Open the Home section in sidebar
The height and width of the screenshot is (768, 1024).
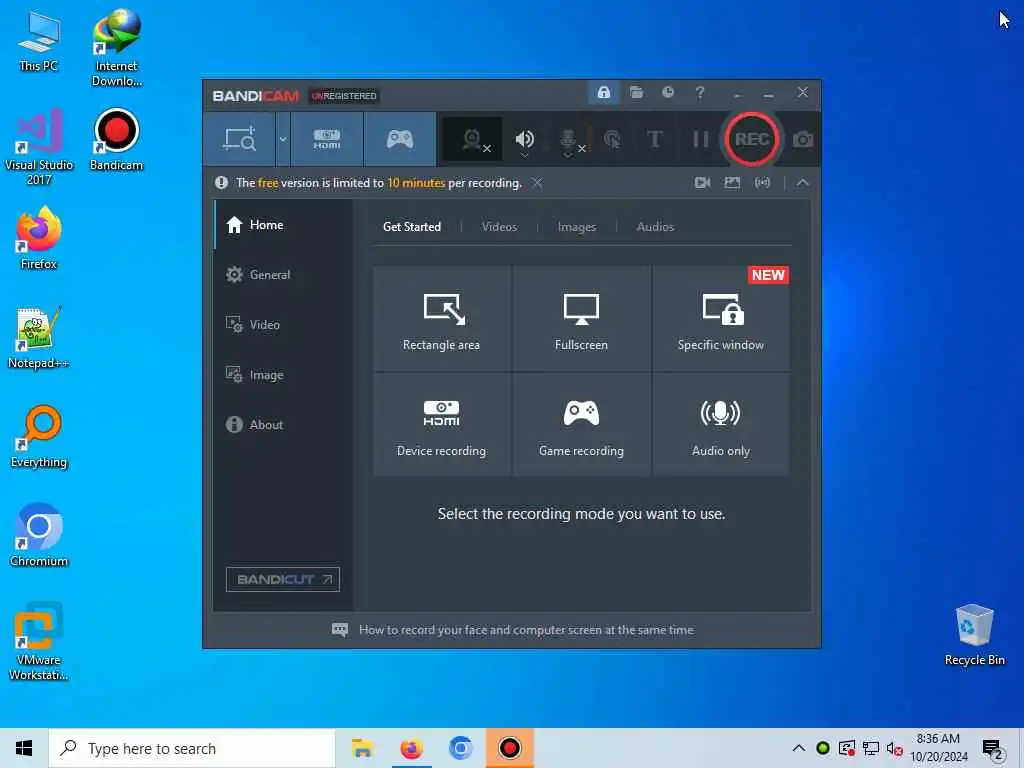pos(283,225)
